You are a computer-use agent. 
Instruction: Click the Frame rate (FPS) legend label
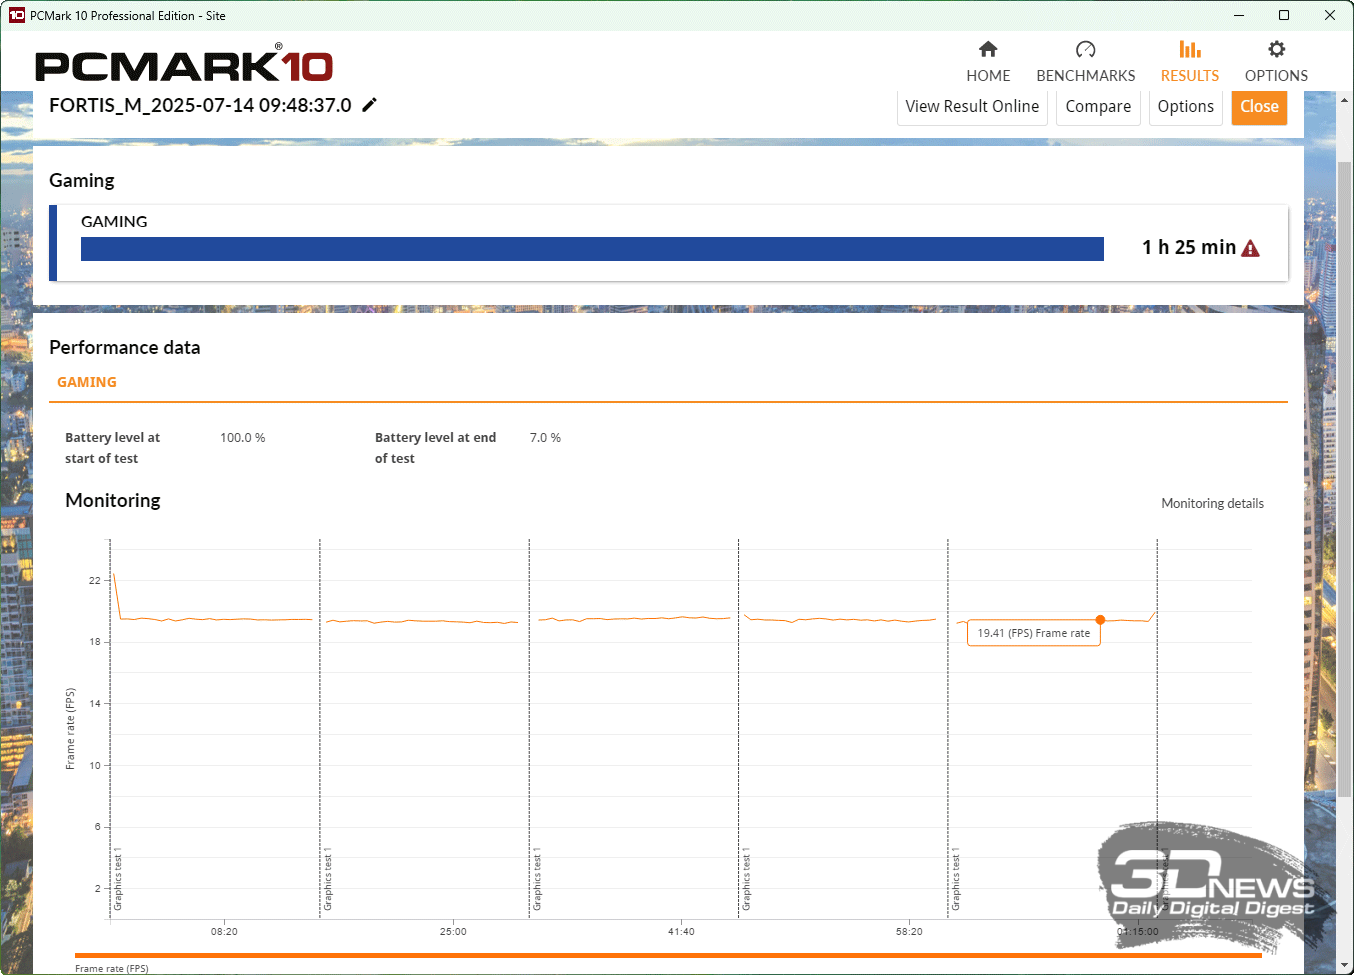(x=112, y=968)
